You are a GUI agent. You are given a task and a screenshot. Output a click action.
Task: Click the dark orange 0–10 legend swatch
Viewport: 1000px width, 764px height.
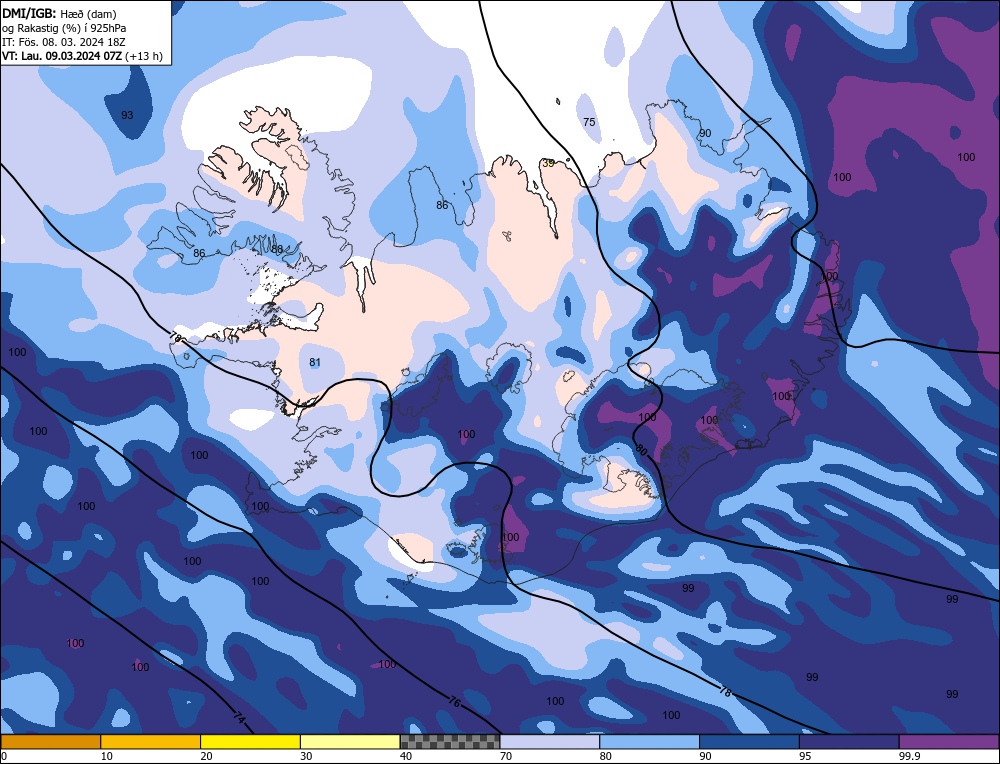(x=50, y=741)
